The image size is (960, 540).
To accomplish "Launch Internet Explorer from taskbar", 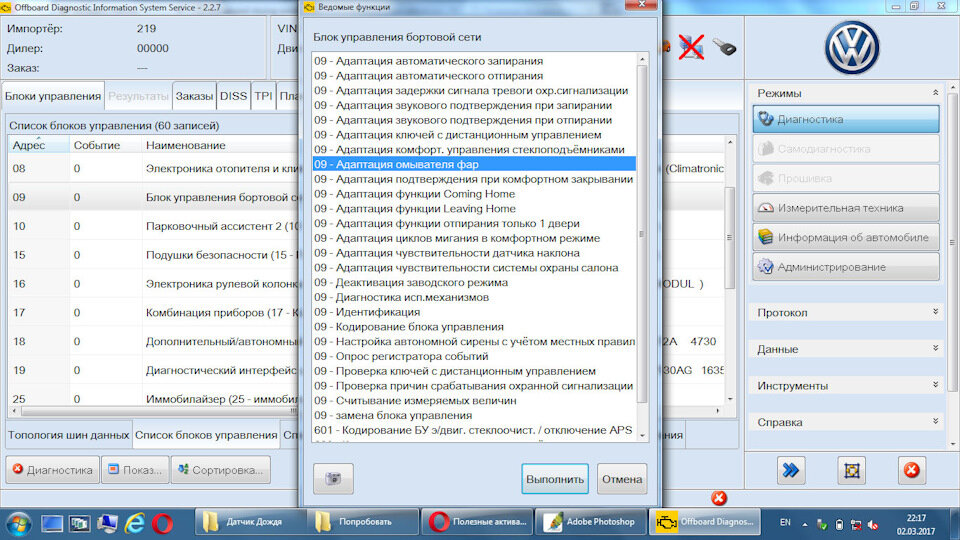I will pyautogui.click(x=134, y=523).
